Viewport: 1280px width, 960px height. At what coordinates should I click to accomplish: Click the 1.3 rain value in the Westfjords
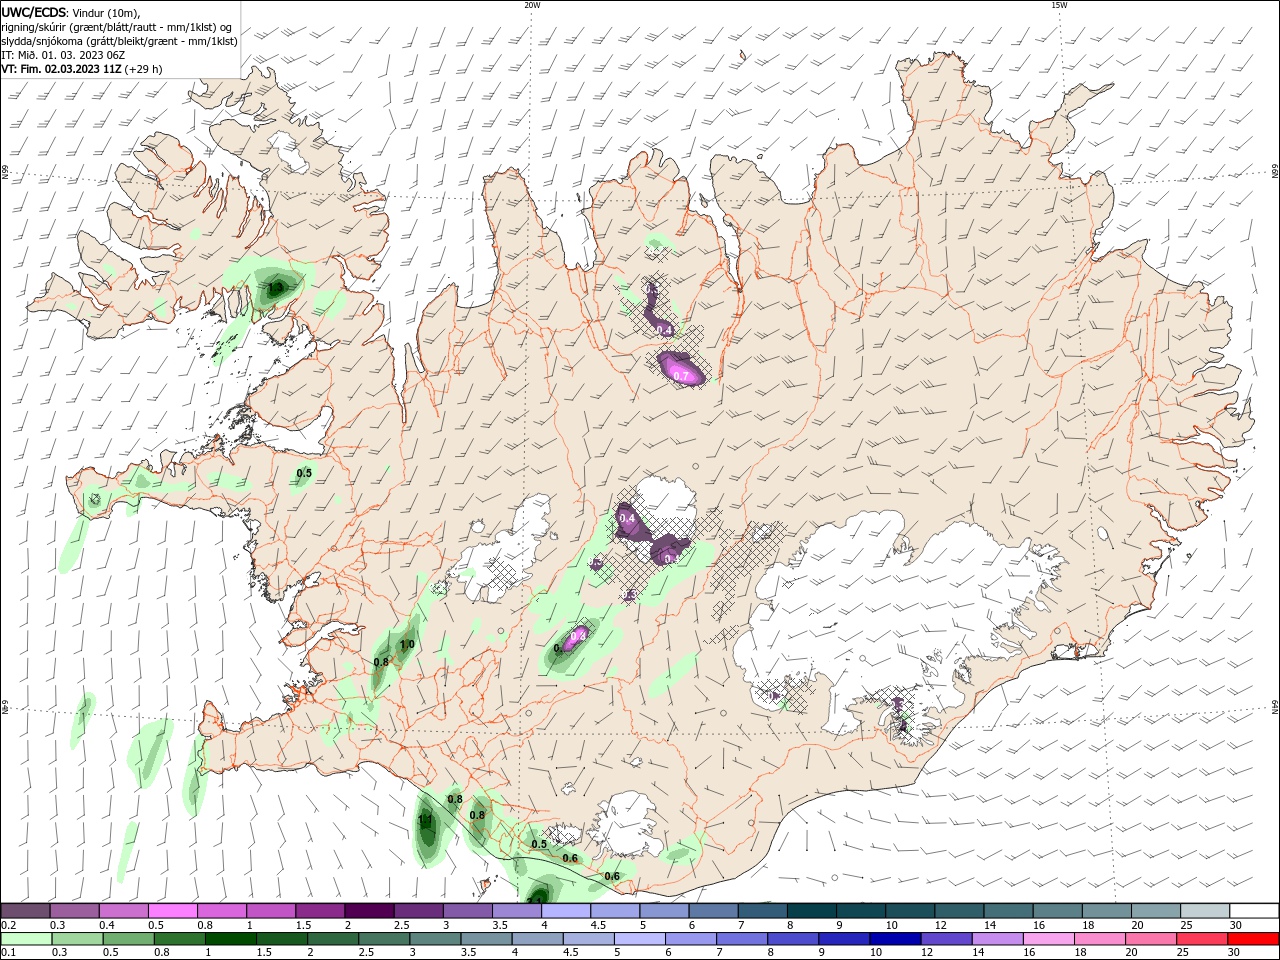pyautogui.click(x=275, y=288)
